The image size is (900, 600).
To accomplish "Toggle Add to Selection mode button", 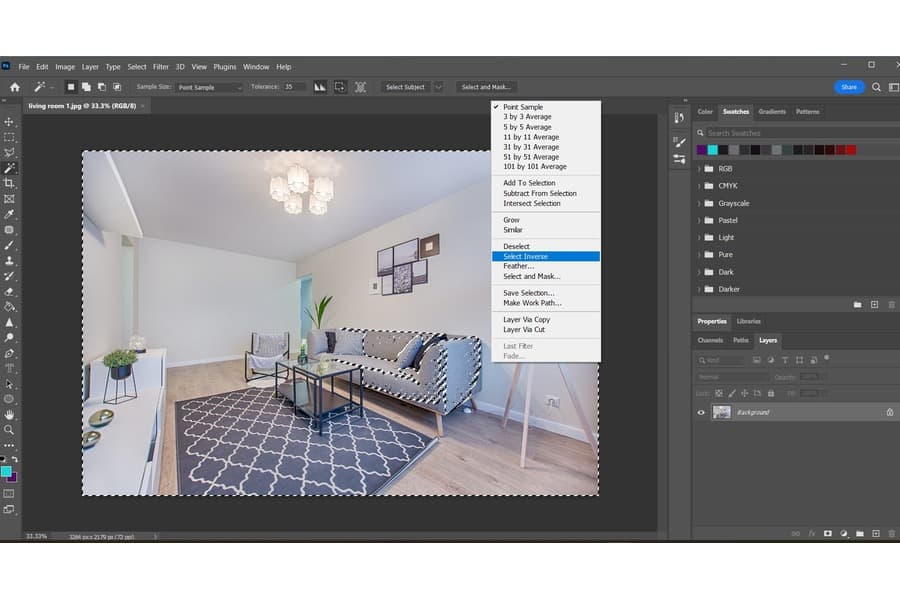I will pos(86,87).
